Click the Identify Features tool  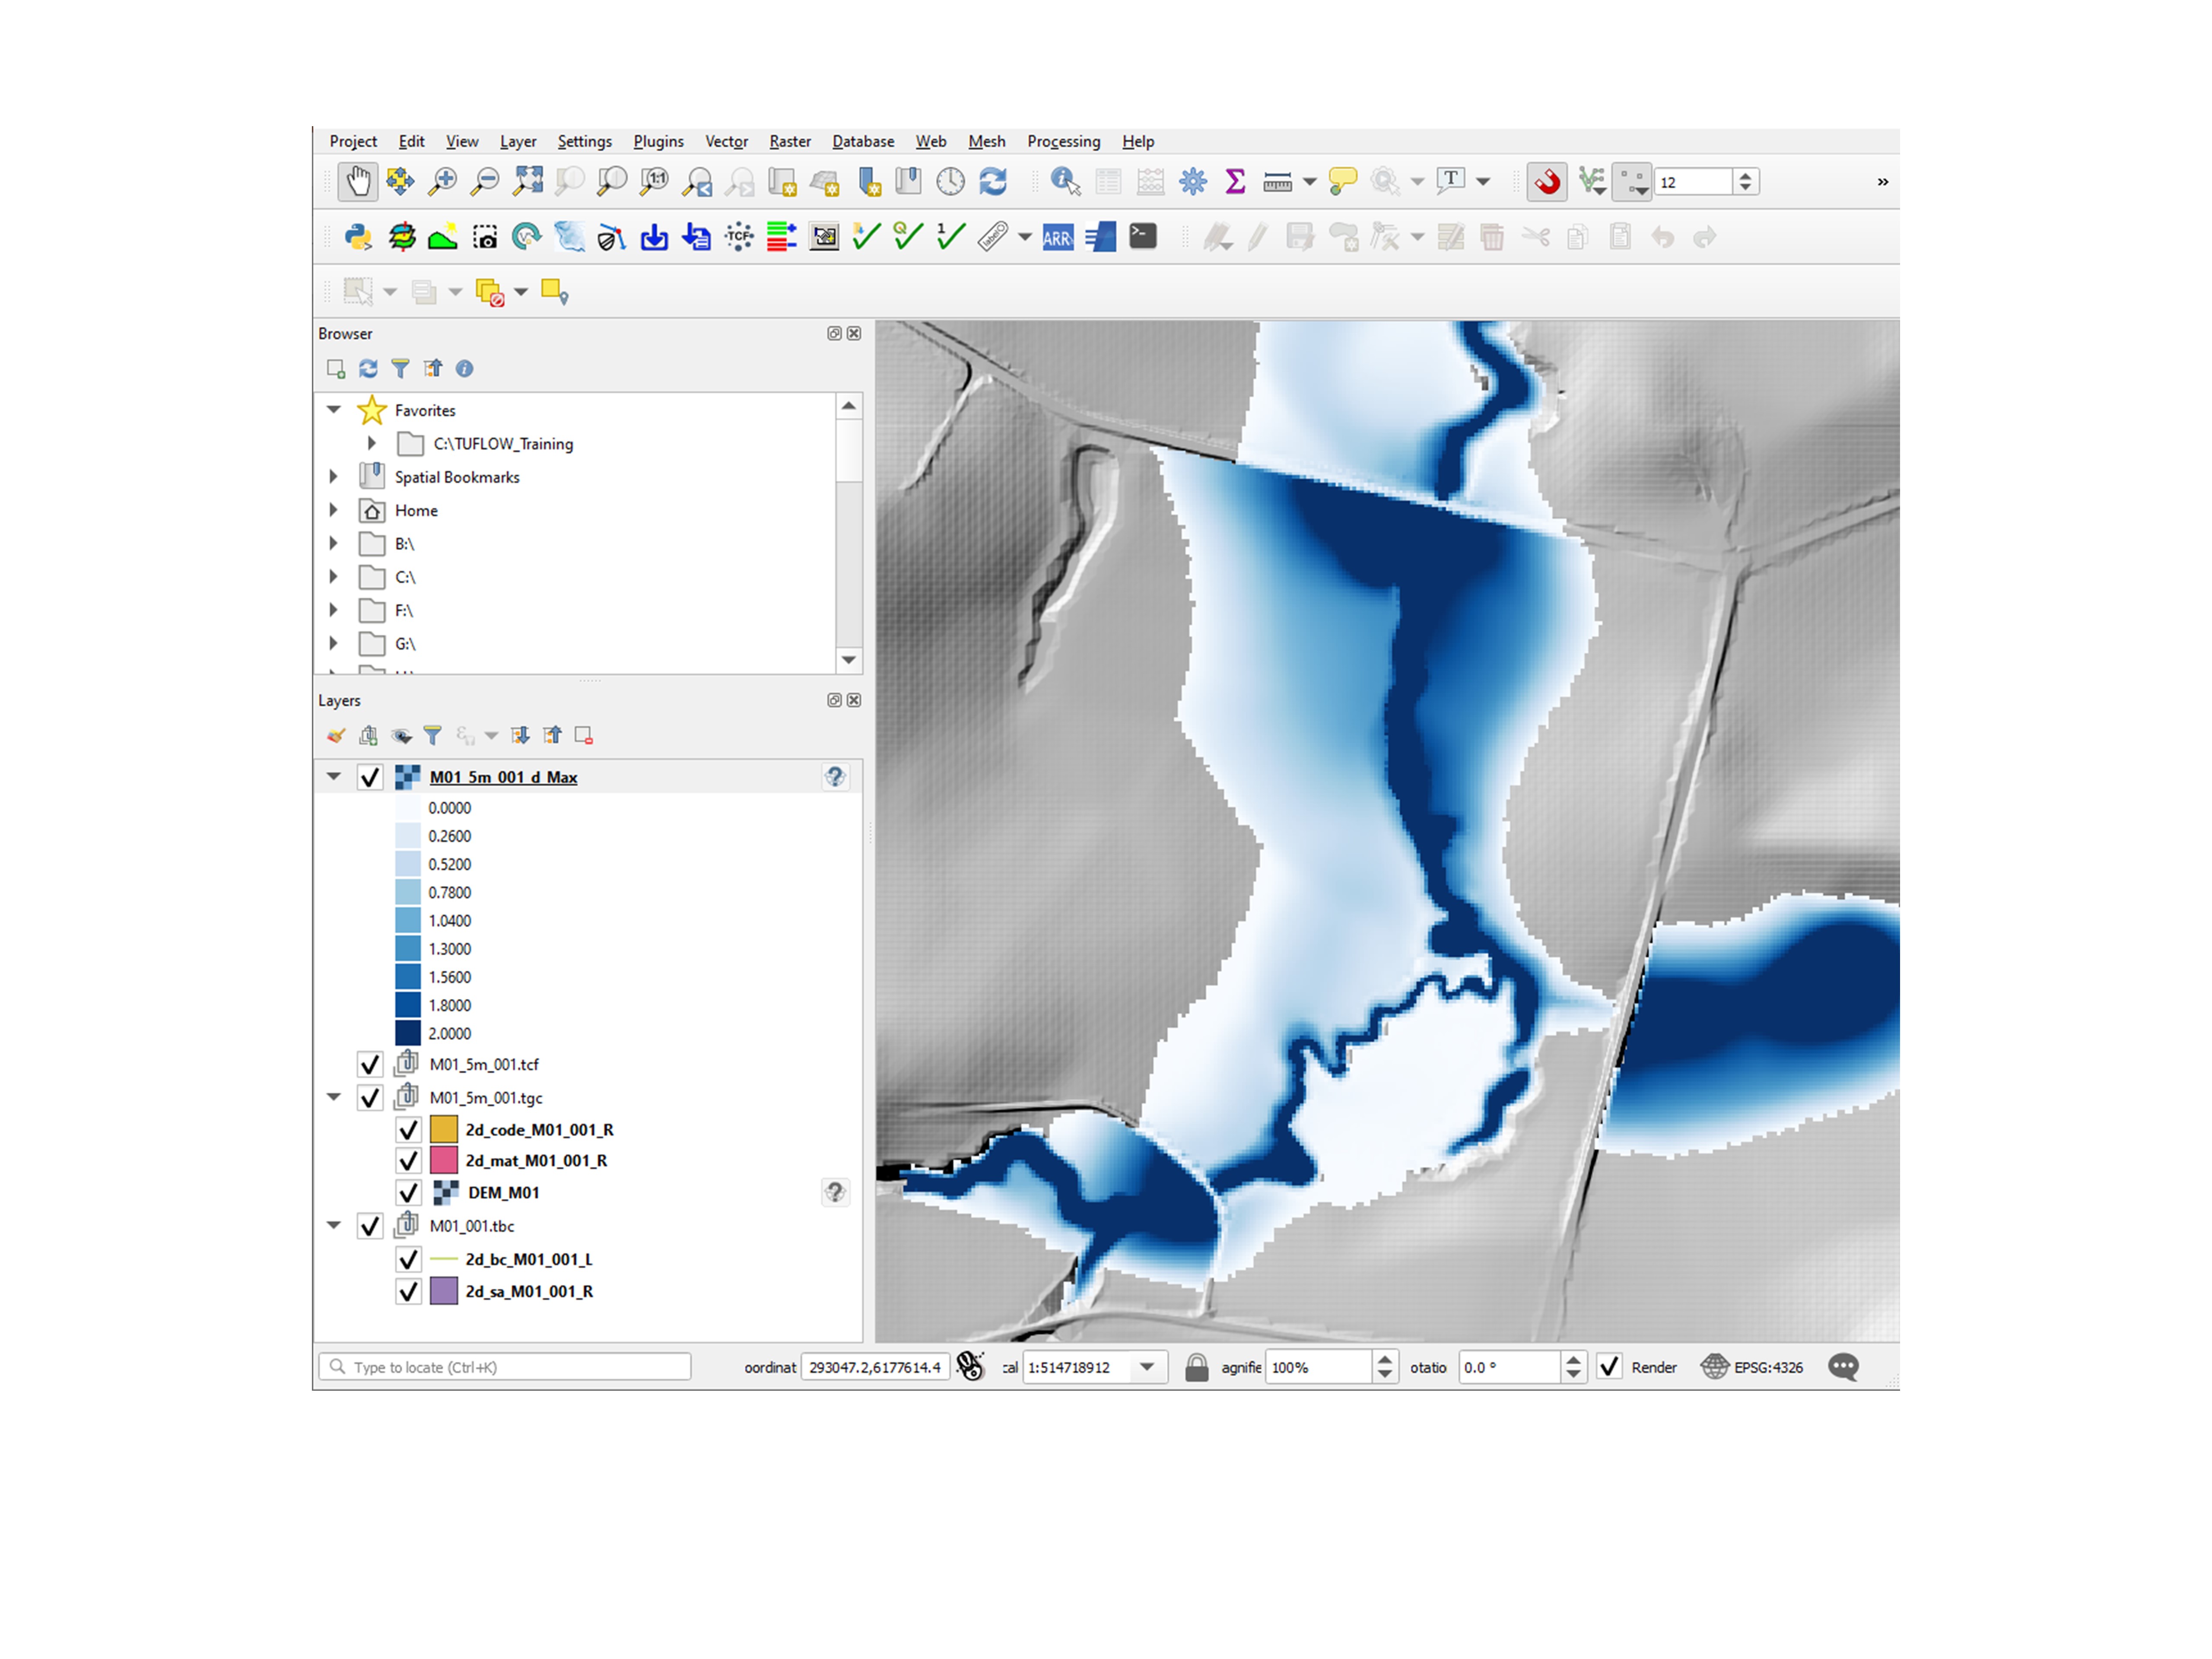click(x=1064, y=182)
